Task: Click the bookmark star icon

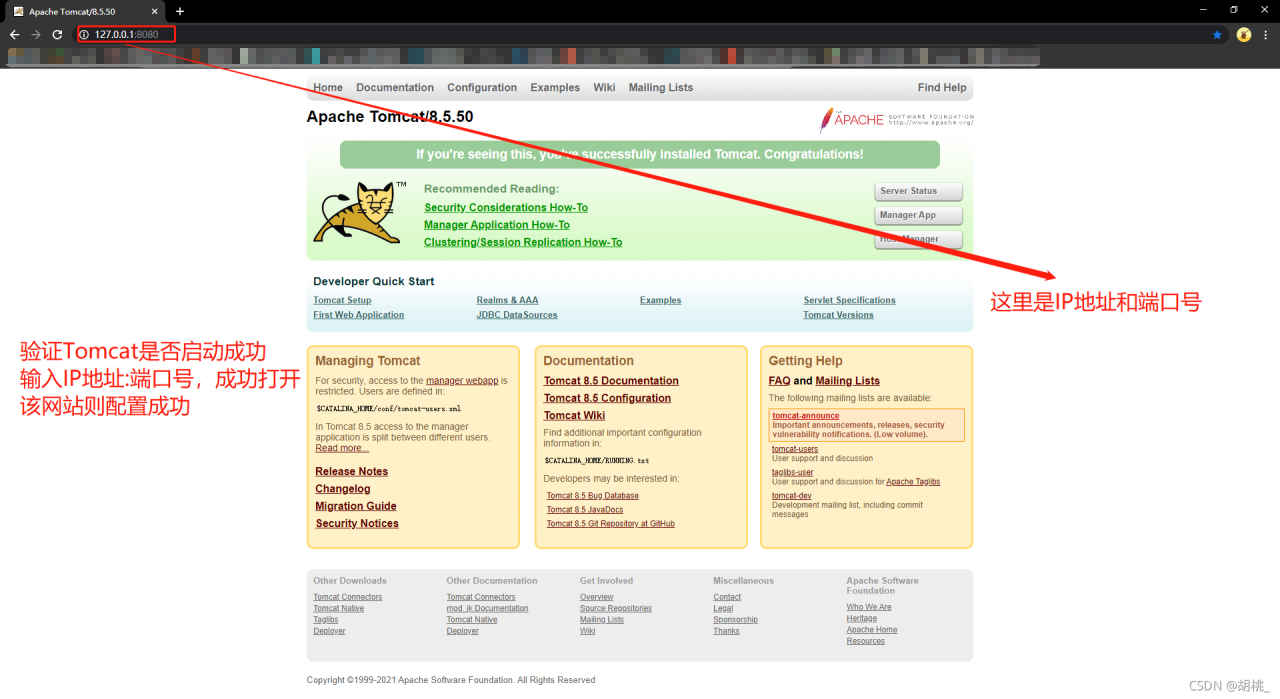Action: tap(1217, 34)
